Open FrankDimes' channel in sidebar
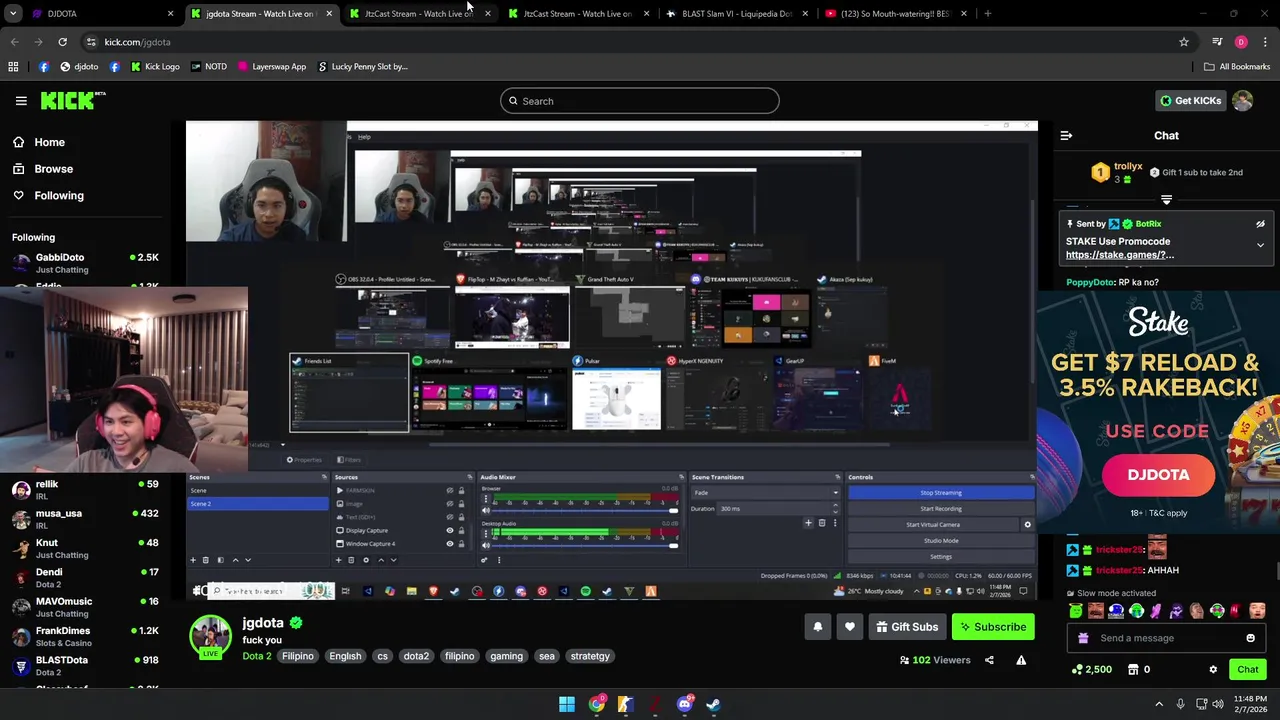 [85, 637]
